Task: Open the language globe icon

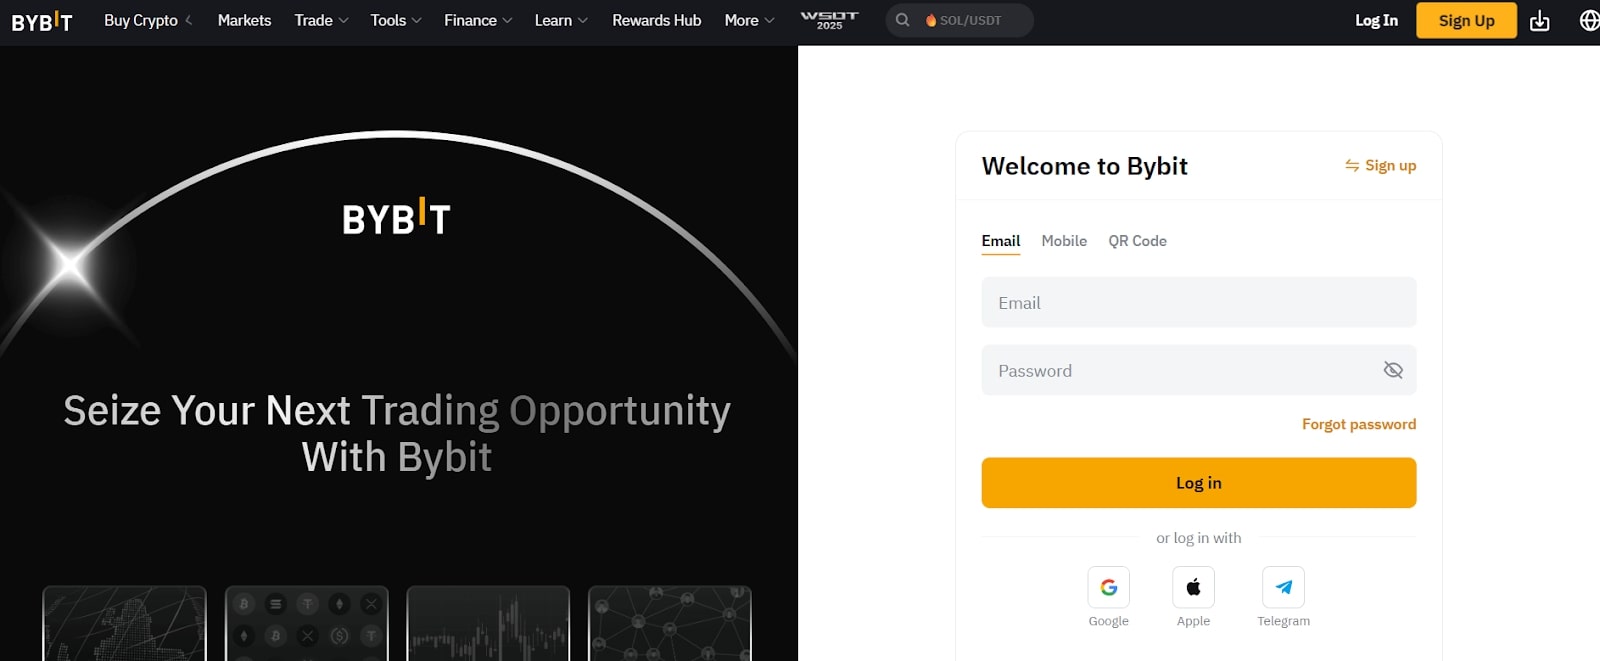Action: pos(1588,21)
